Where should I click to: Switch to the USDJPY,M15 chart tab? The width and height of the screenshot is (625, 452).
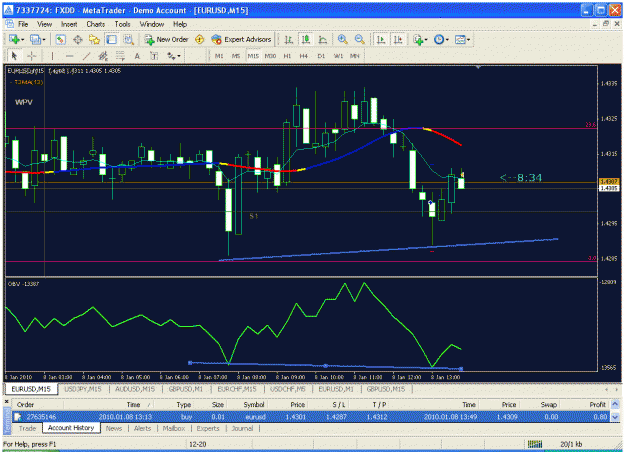point(83,389)
